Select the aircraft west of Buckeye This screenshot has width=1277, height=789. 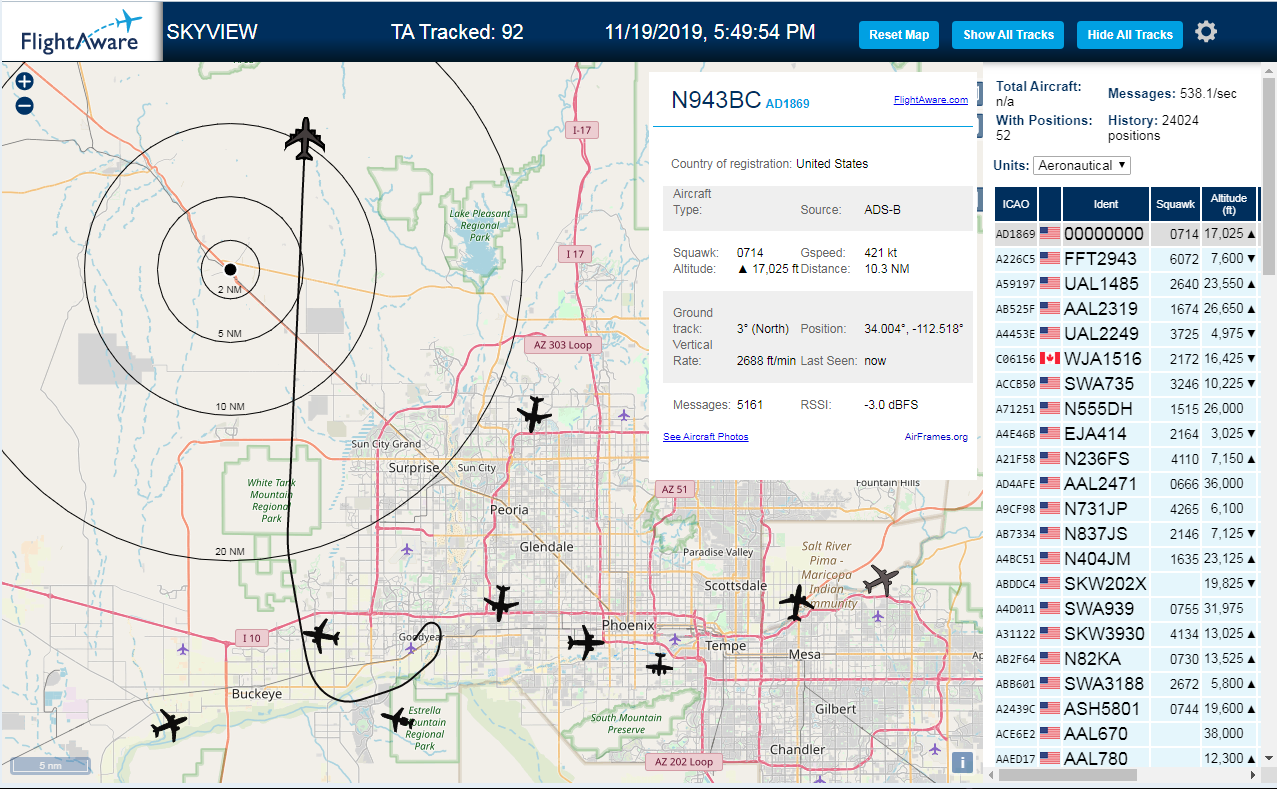(x=169, y=724)
